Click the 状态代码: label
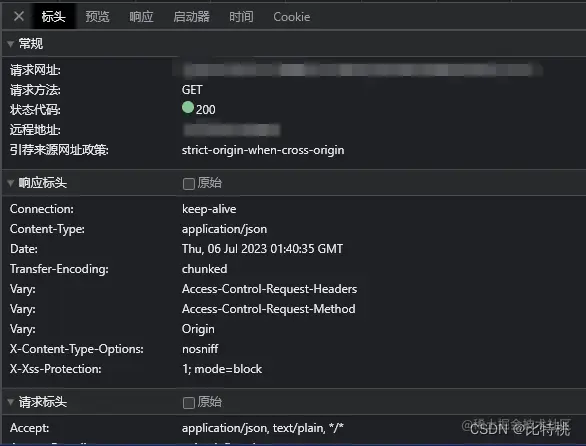Screen dimensions: 586x446 (35, 110)
